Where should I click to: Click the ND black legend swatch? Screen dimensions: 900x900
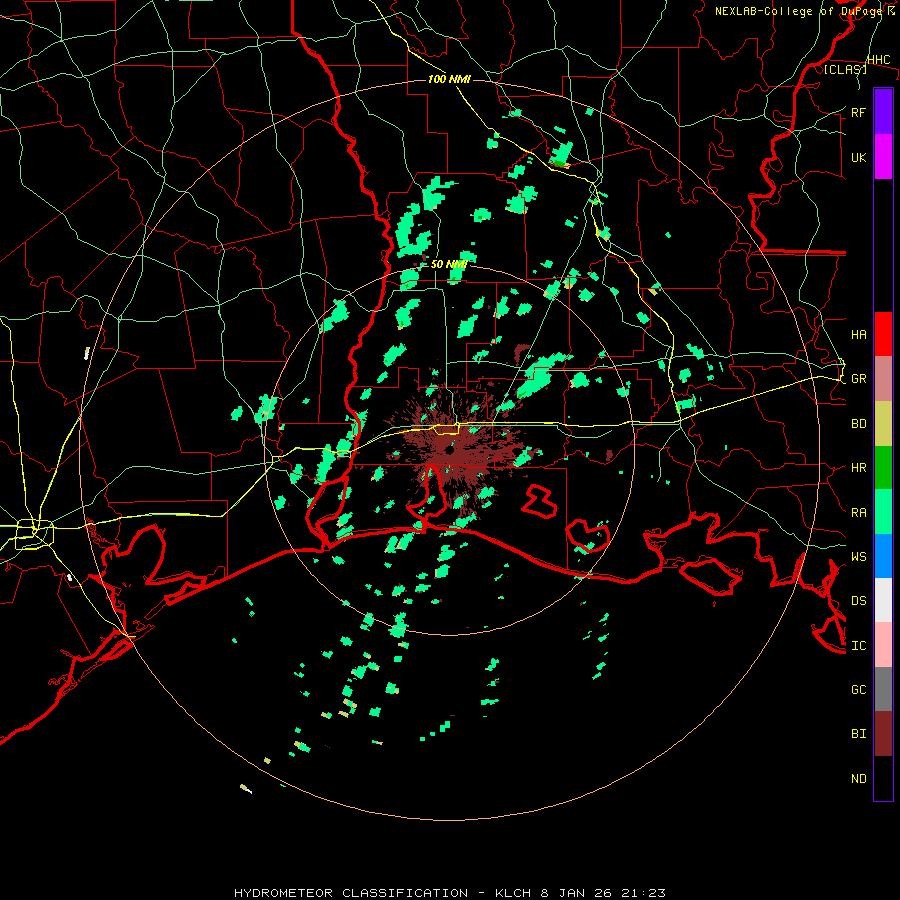click(x=883, y=778)
